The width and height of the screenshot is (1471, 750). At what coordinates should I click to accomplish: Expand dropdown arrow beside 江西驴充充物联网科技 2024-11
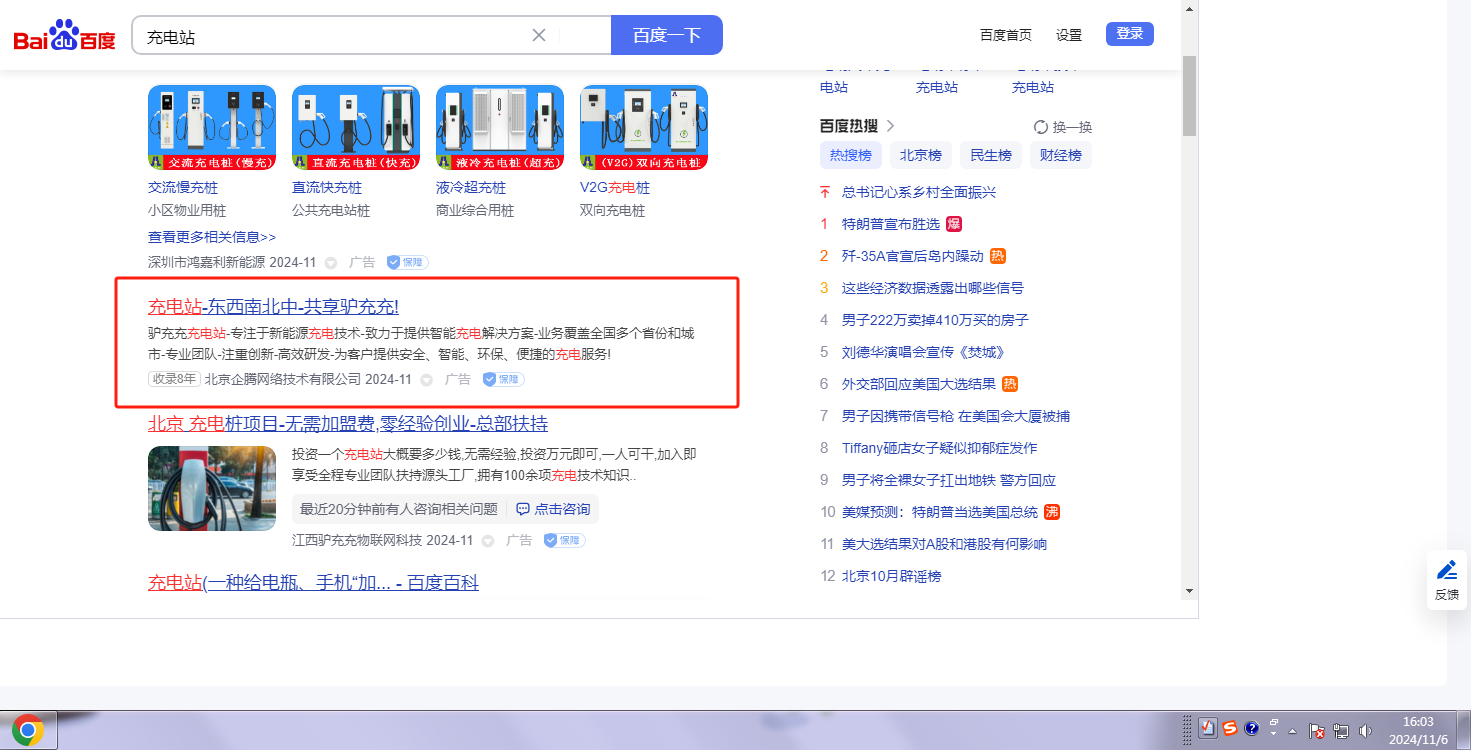tap(488, 541)
